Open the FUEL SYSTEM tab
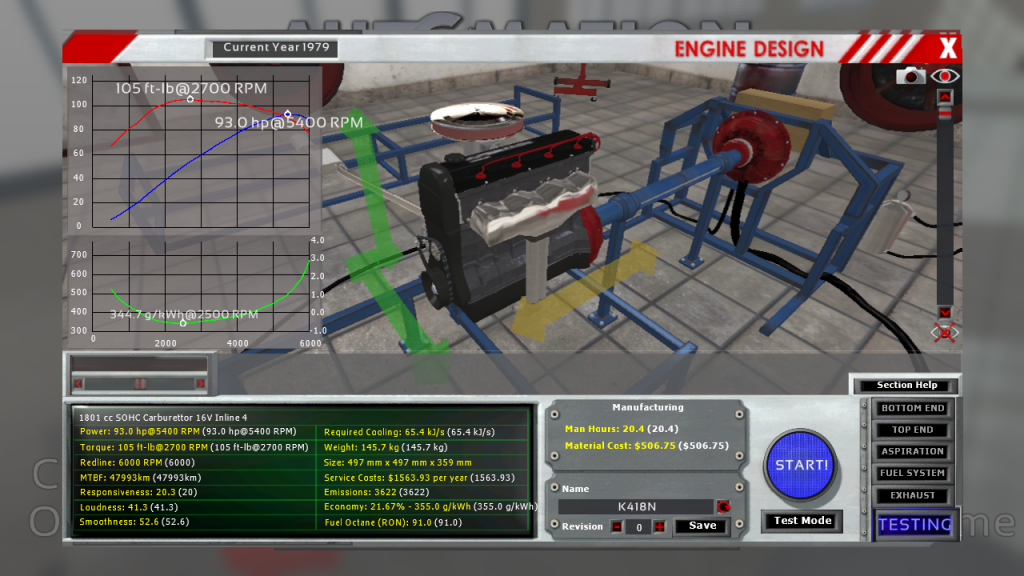 coord(912,473)
